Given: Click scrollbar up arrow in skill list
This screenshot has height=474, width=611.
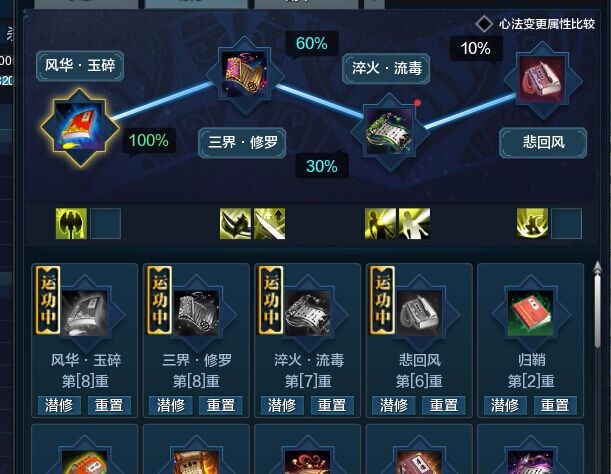Looking at the screenshot, I should (x=597, y=267).
